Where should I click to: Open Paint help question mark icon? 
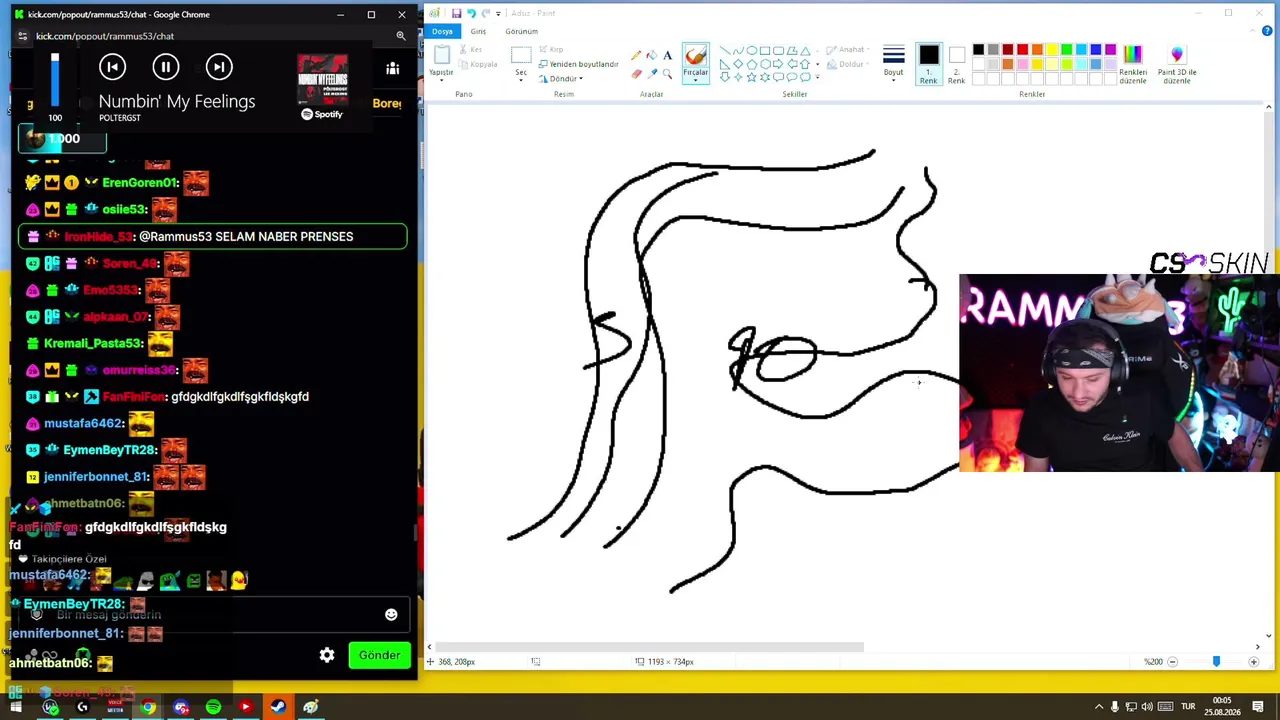pyautogui.click(x=1268, y=31)
